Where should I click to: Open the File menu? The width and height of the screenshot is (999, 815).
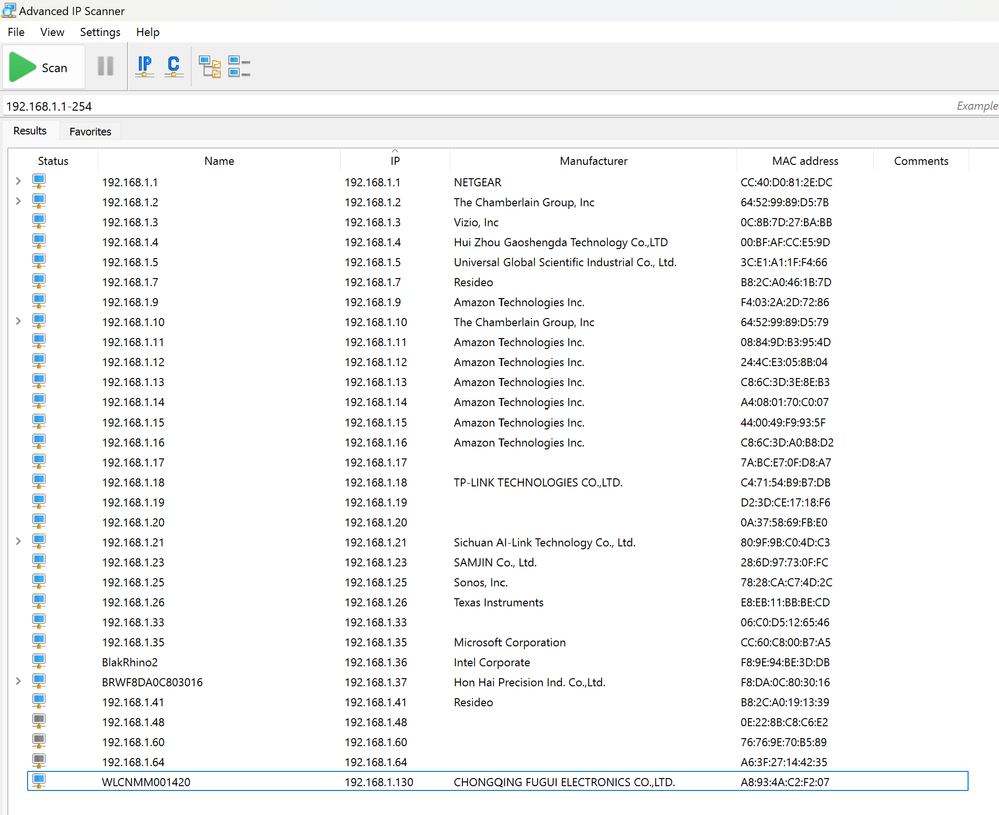click(16, 32)
